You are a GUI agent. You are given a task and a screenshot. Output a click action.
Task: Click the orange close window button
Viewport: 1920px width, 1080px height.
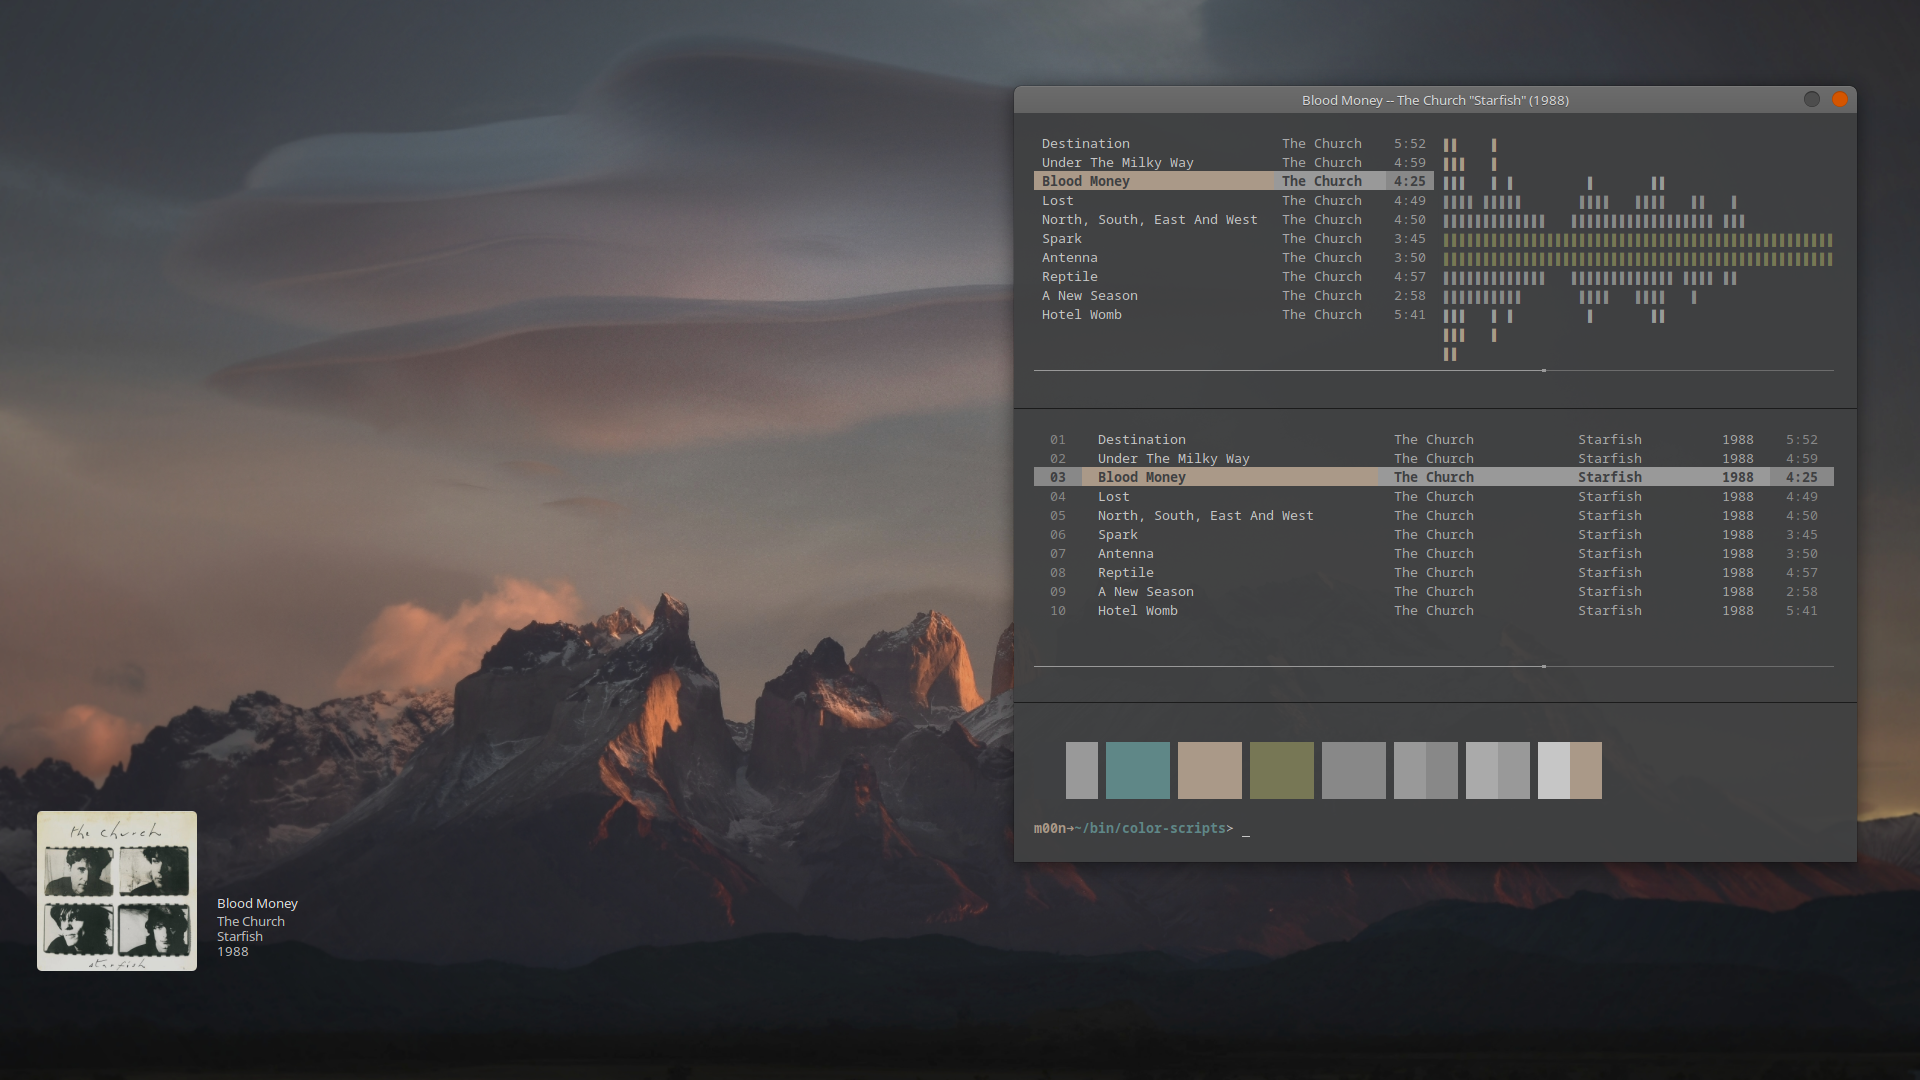[x=1839, y=99]
